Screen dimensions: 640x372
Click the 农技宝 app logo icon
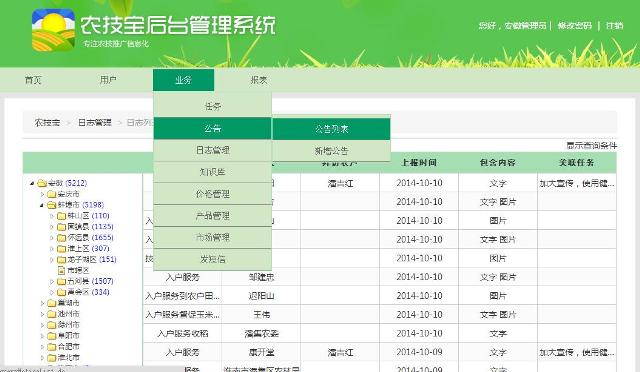(x=53, y=30)
